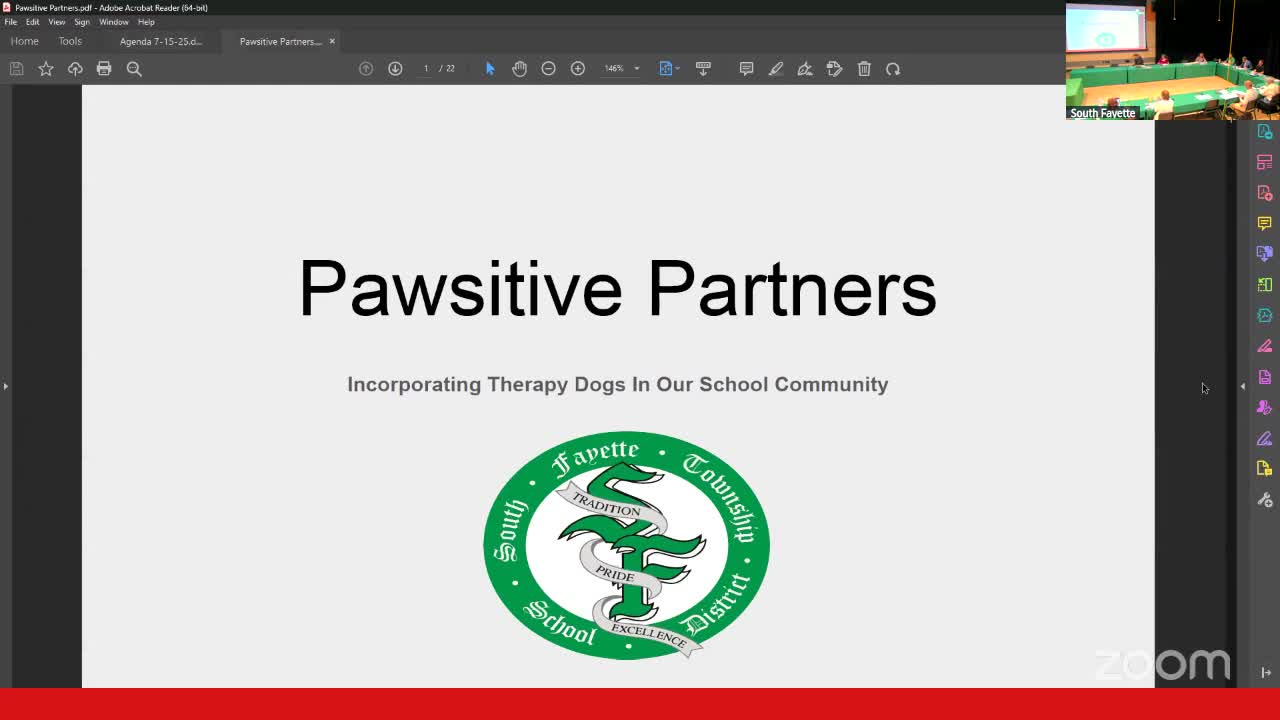1280x720 pixels.
Task: Go to the next page arrow
Action: (395, 69)
